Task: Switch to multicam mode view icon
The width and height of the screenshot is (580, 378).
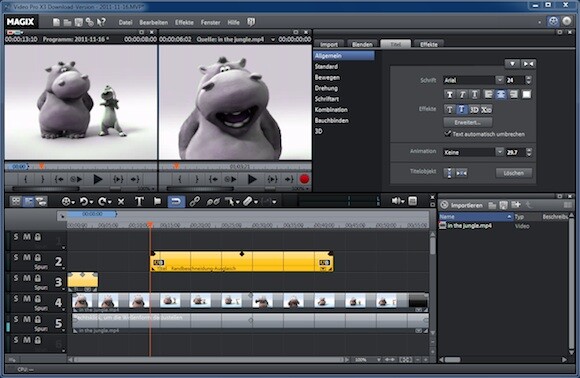Action: coord(41,201)
